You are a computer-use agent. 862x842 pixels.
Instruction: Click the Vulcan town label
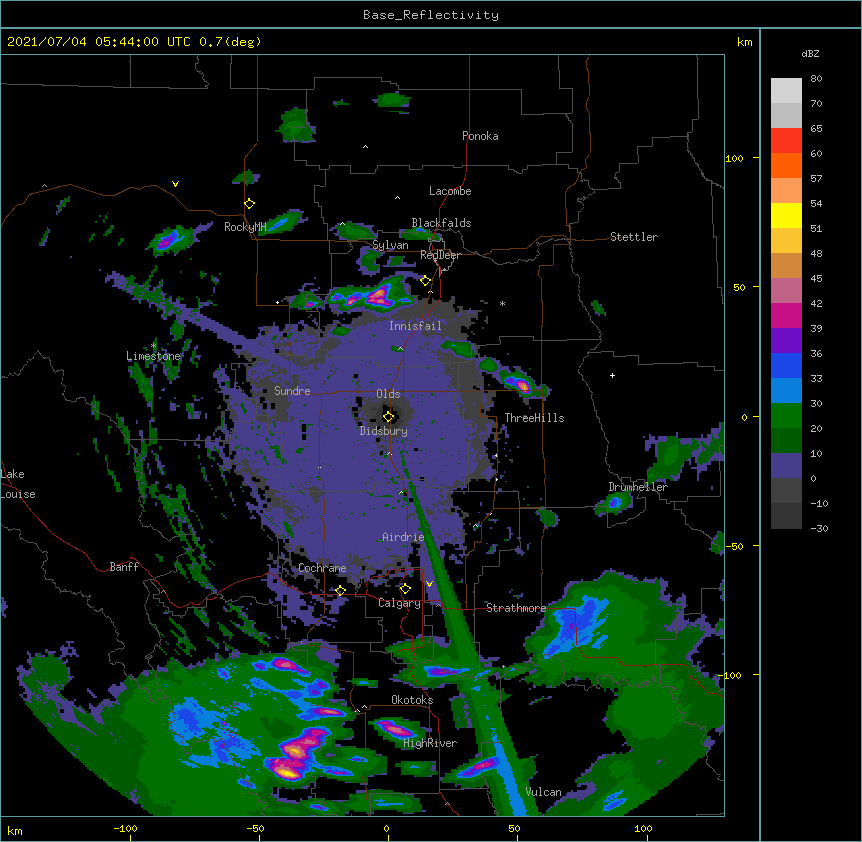(x=543, y=792)
